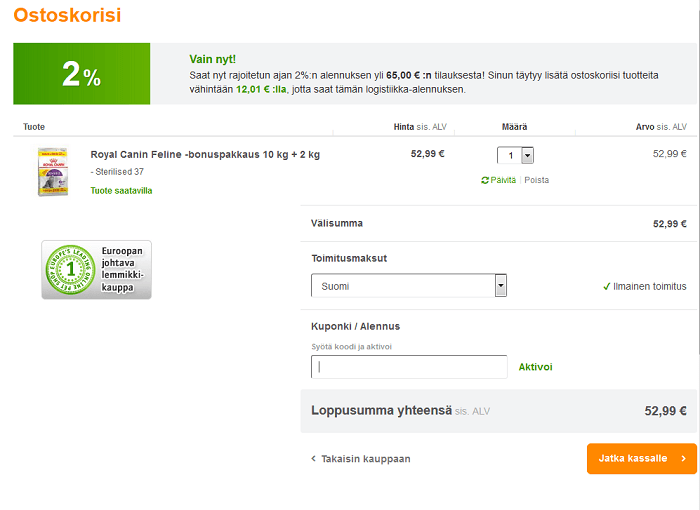Click the Europe's leading pet shop badge
700x510 pixels.
click(x=96, y=270)
